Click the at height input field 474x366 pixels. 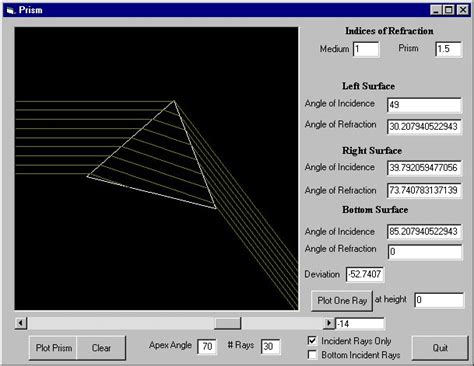pyautogui.click(x=439, y=300)
